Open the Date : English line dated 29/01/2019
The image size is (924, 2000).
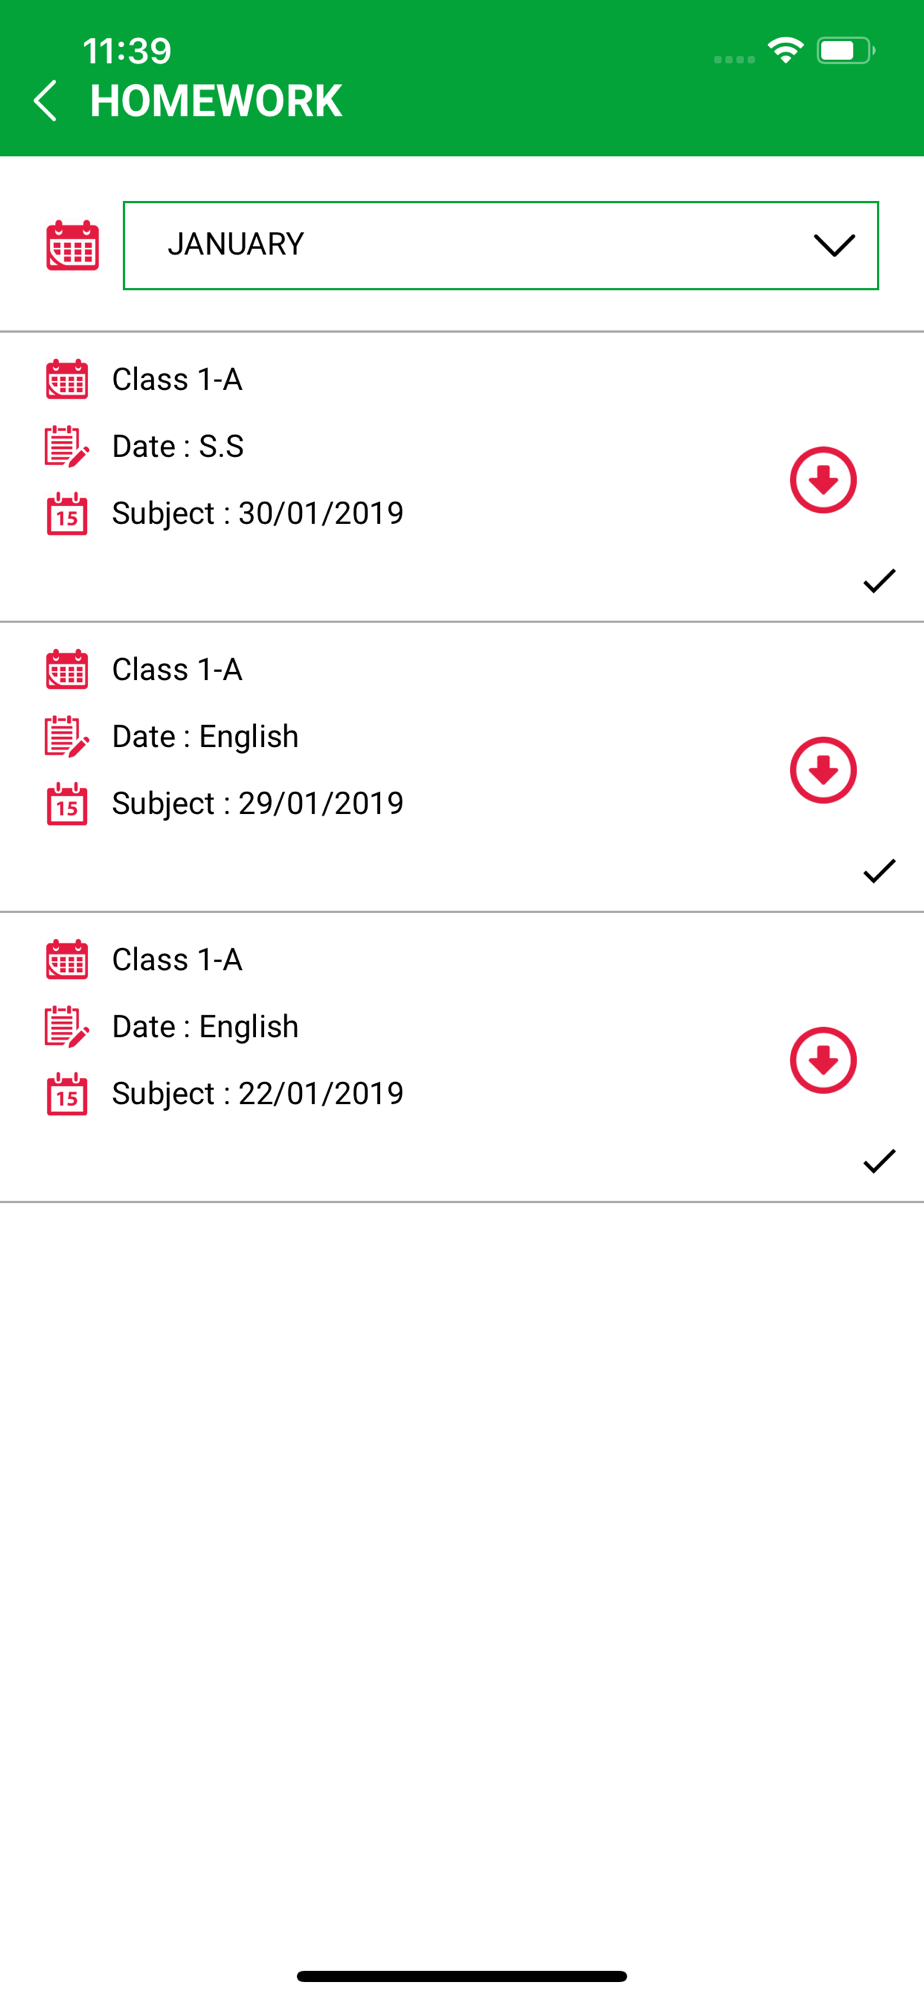pyautogui.click(x=205, y=736)
